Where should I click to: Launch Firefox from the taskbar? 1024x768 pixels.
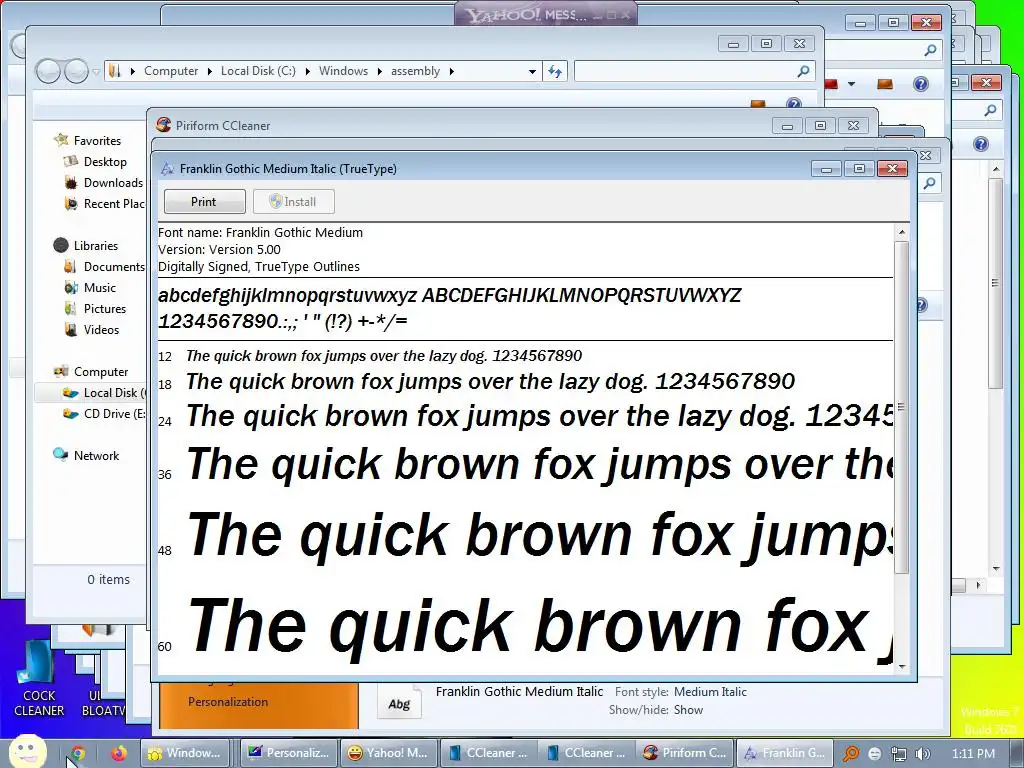(118, 753)
